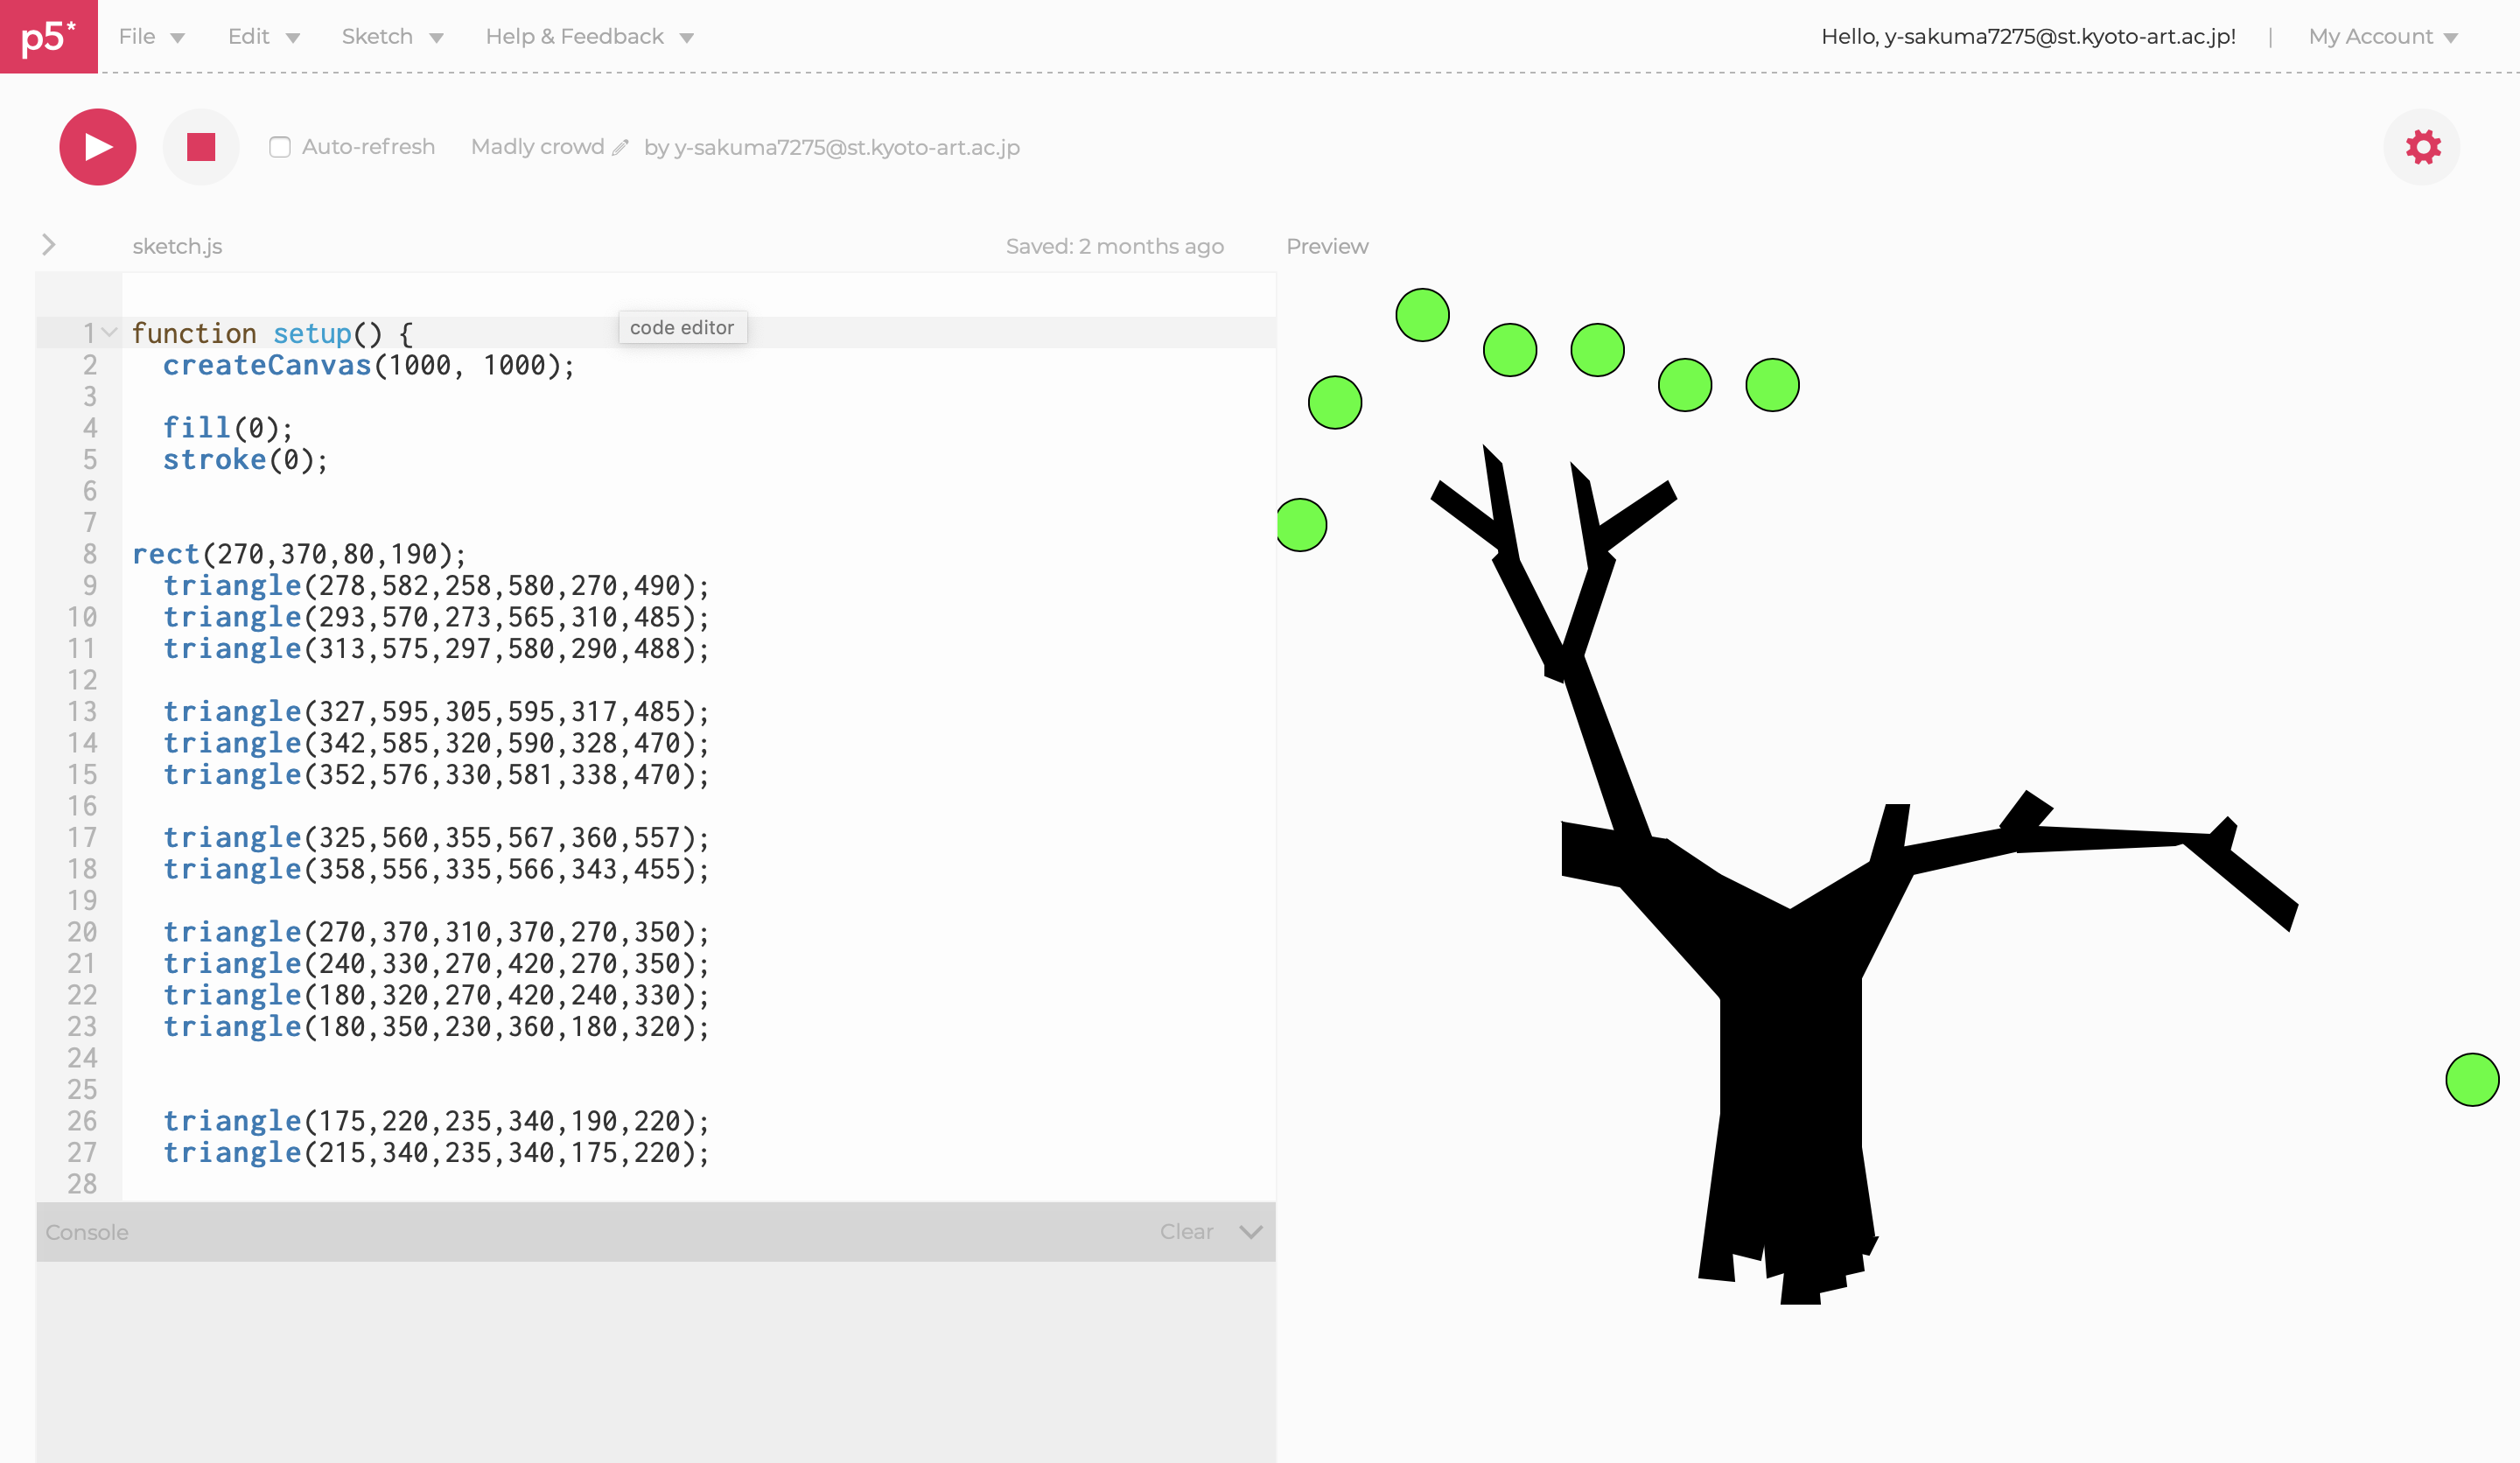Stop the sketch with the stop button
This screenshot has height=1463, width=2520.
point(201,147)
